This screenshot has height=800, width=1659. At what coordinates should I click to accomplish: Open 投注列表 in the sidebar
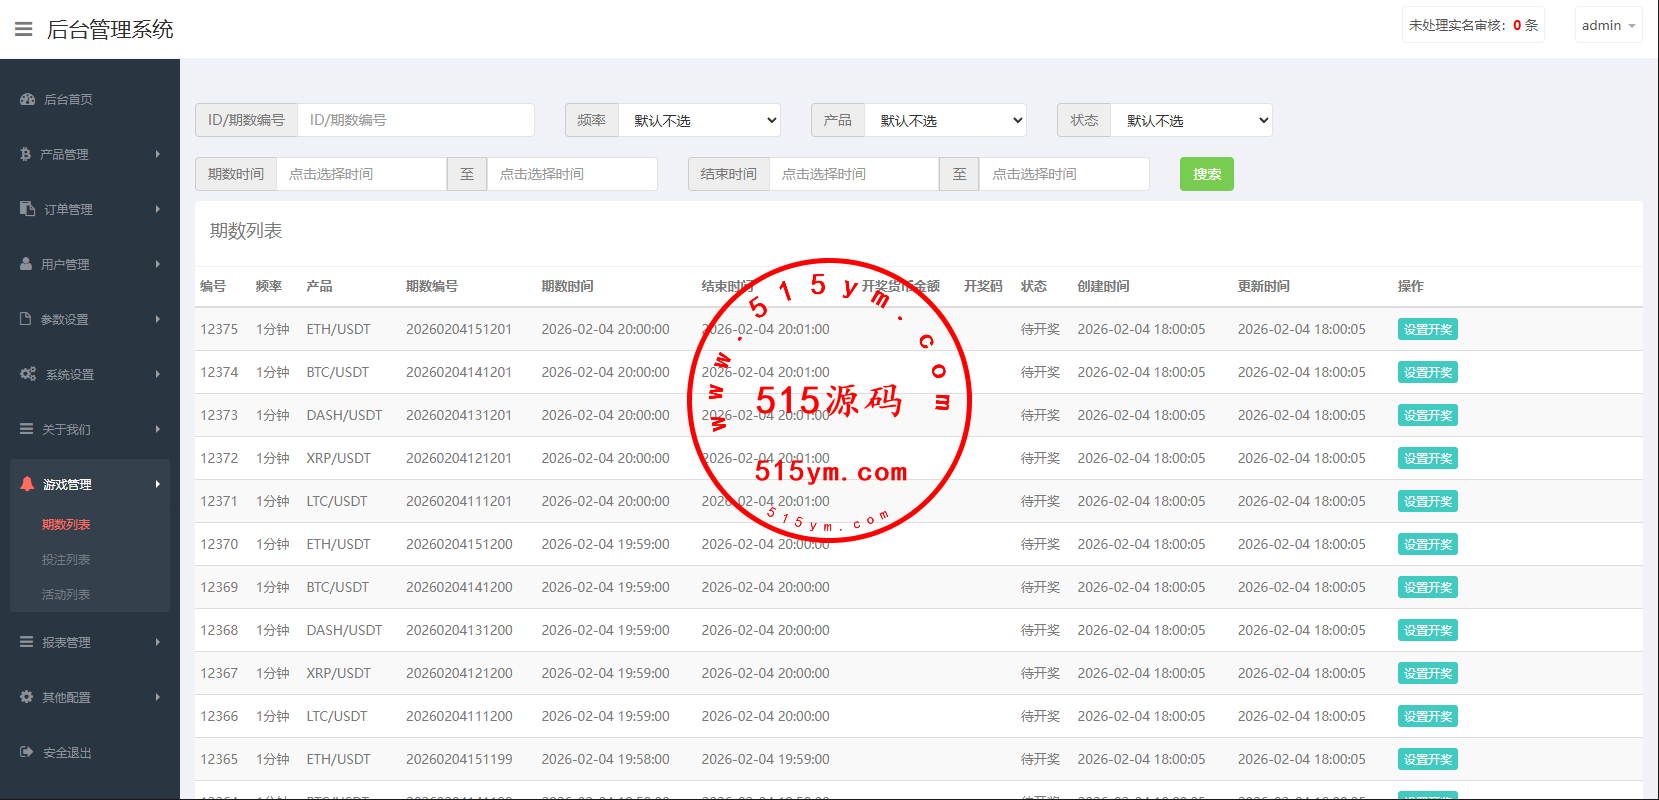click(66, 559)
